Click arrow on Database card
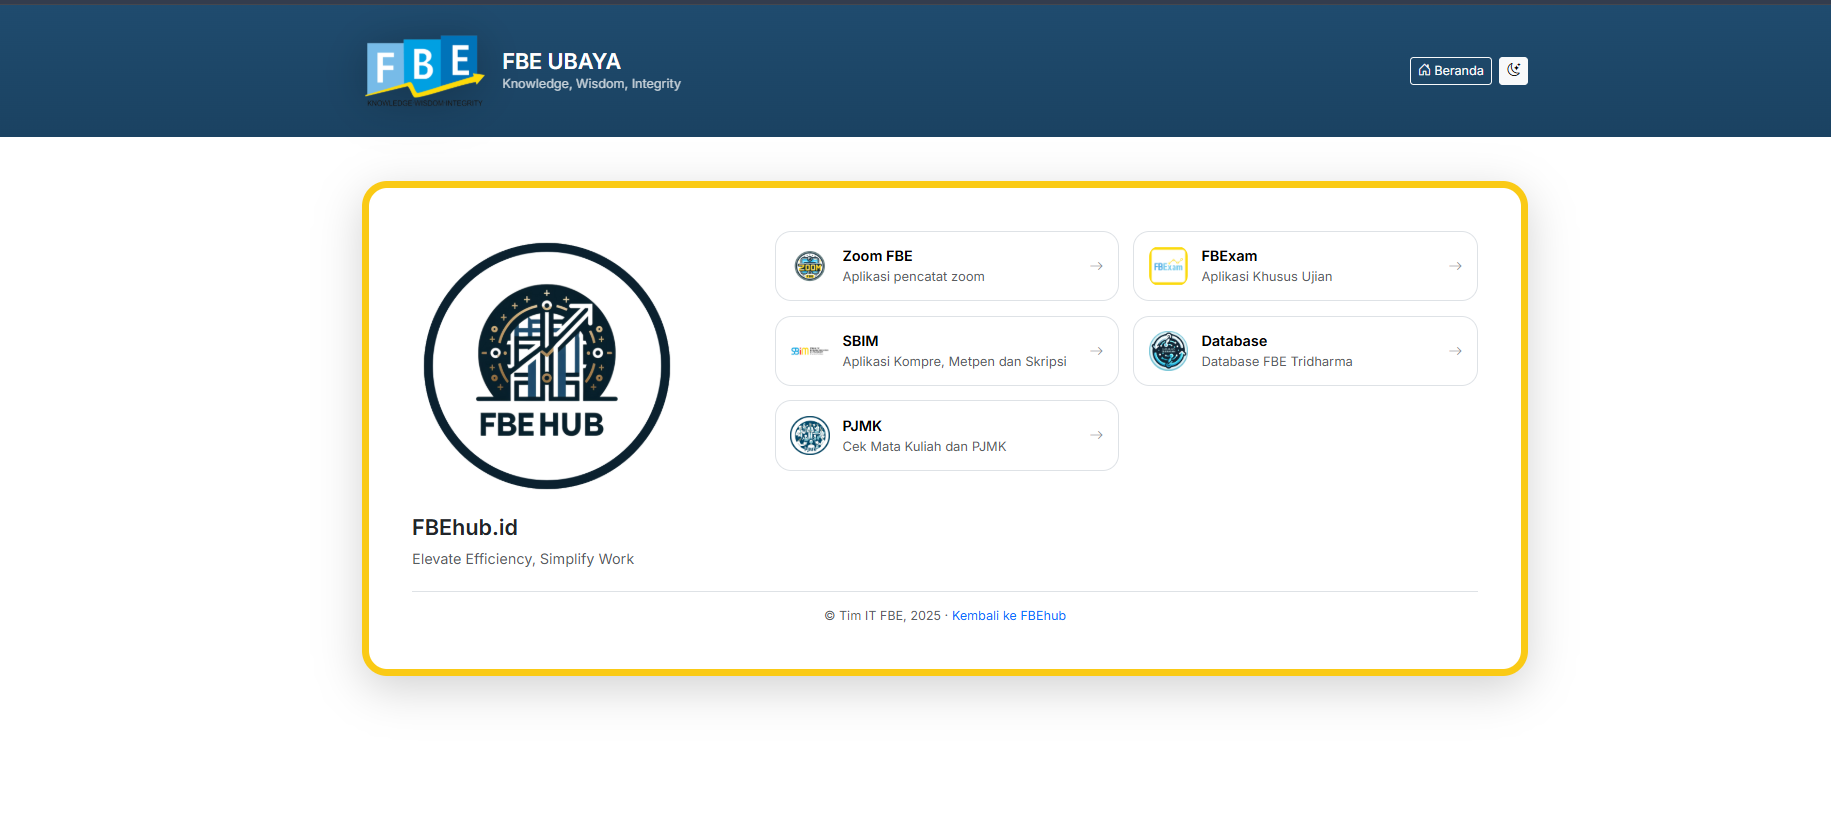Screen dimensions: 1831x834 [1455, 351]
